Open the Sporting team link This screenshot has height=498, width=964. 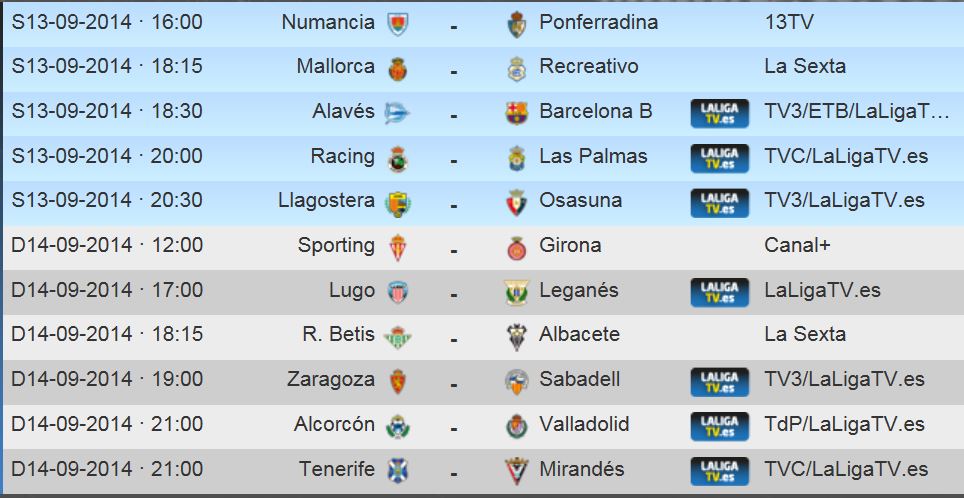(336, 245)
